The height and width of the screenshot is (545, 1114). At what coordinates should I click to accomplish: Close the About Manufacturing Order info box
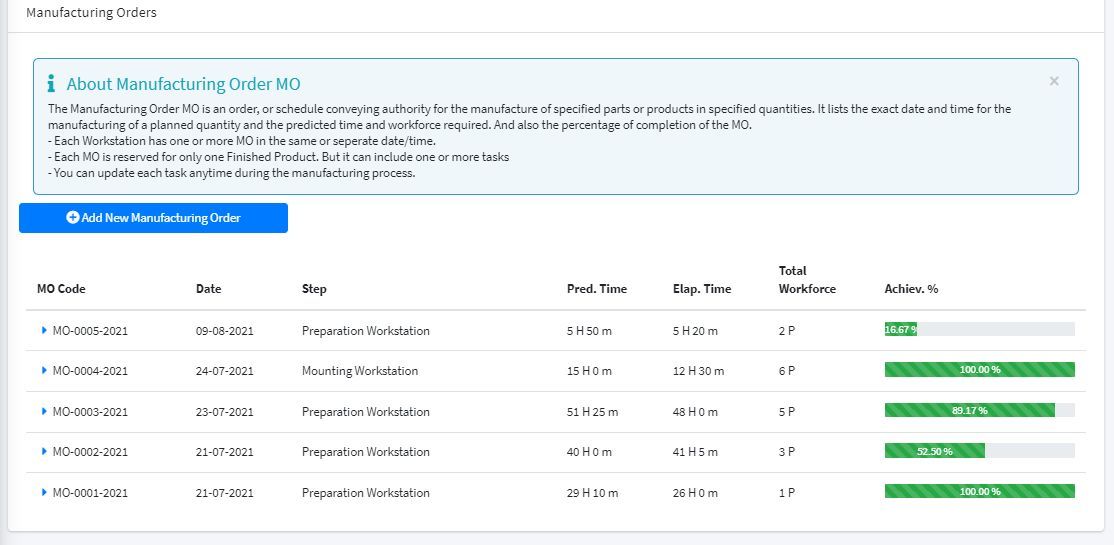(x=1053, y=82)
